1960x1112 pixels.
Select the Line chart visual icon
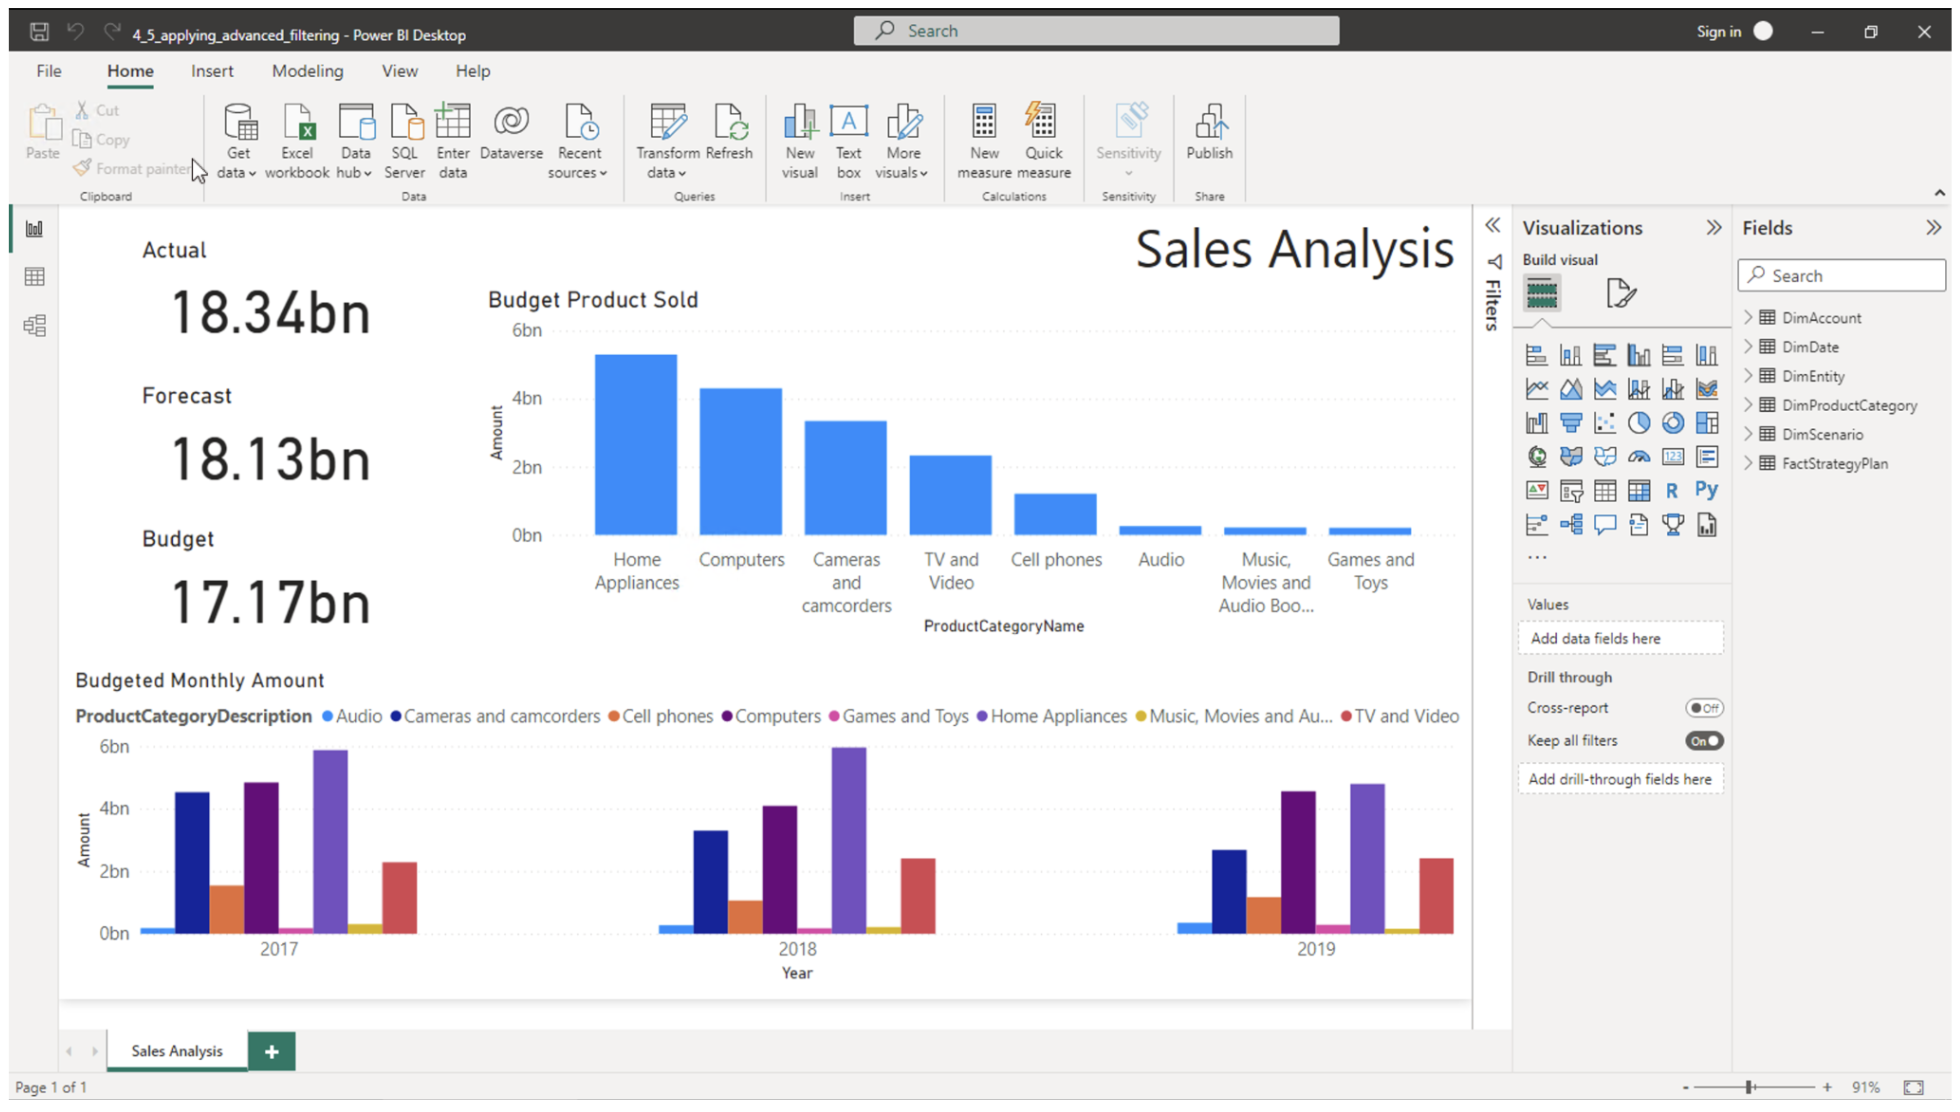point(1537,389)
